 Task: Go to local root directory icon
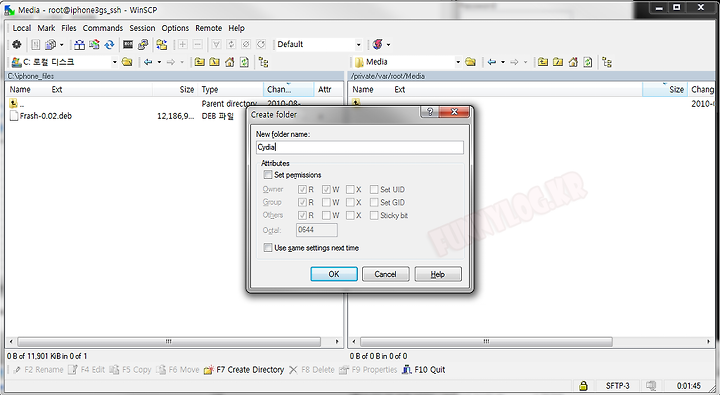point(214,62)
